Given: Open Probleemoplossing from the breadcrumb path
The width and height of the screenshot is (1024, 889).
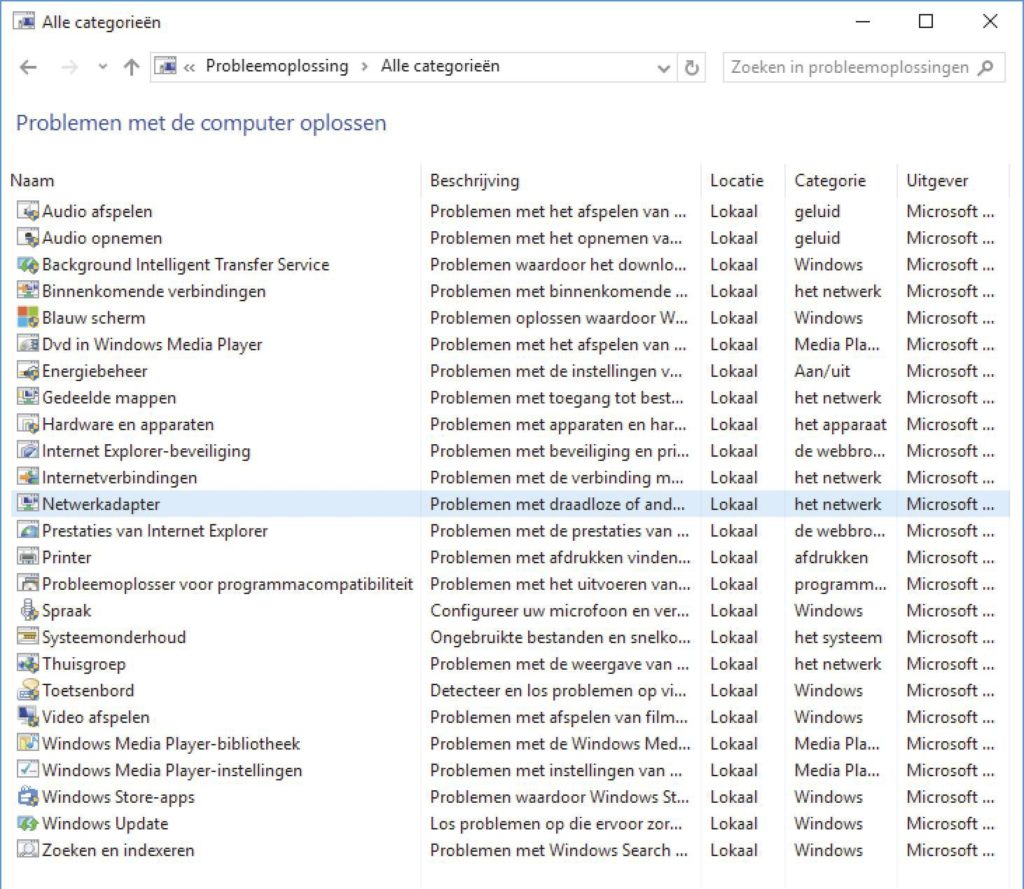Looking at the screenshot, I should pos(276,67).
